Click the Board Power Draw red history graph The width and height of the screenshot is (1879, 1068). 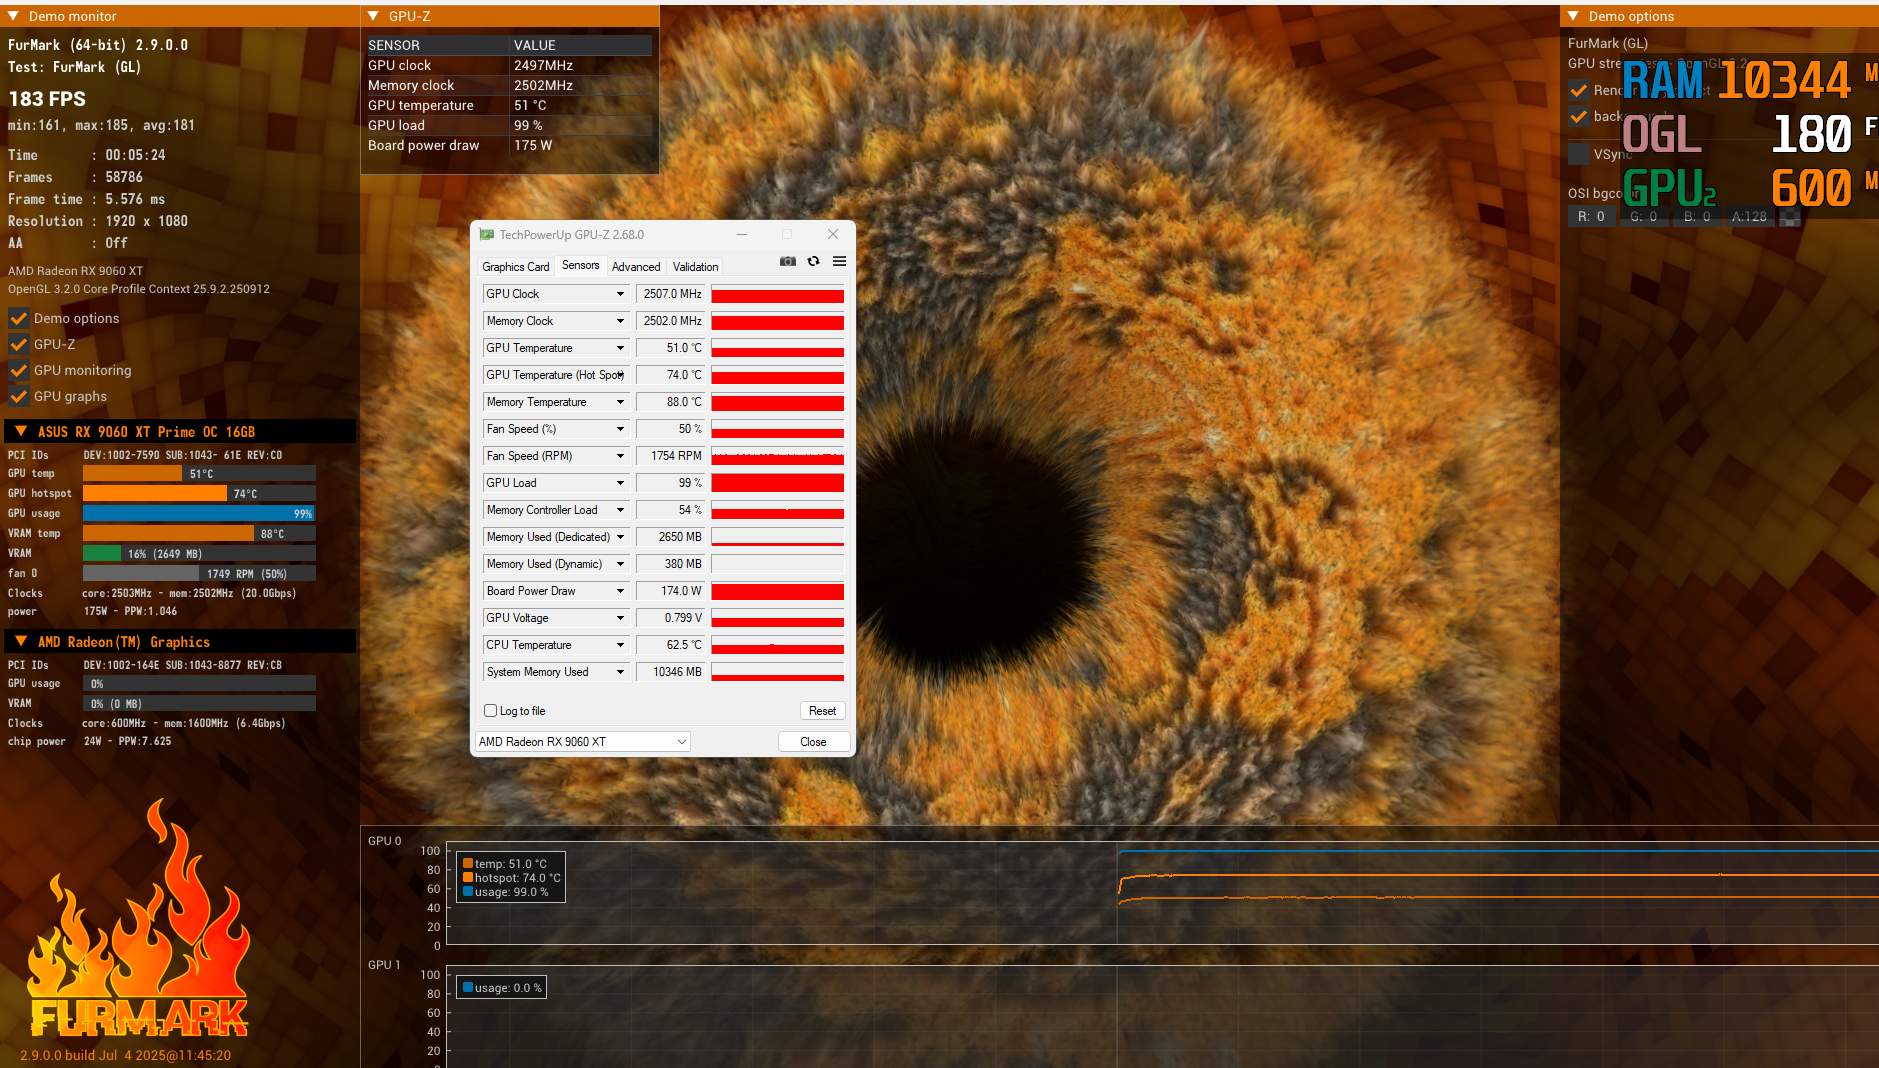pyautogui.click(x=778, y=591)
